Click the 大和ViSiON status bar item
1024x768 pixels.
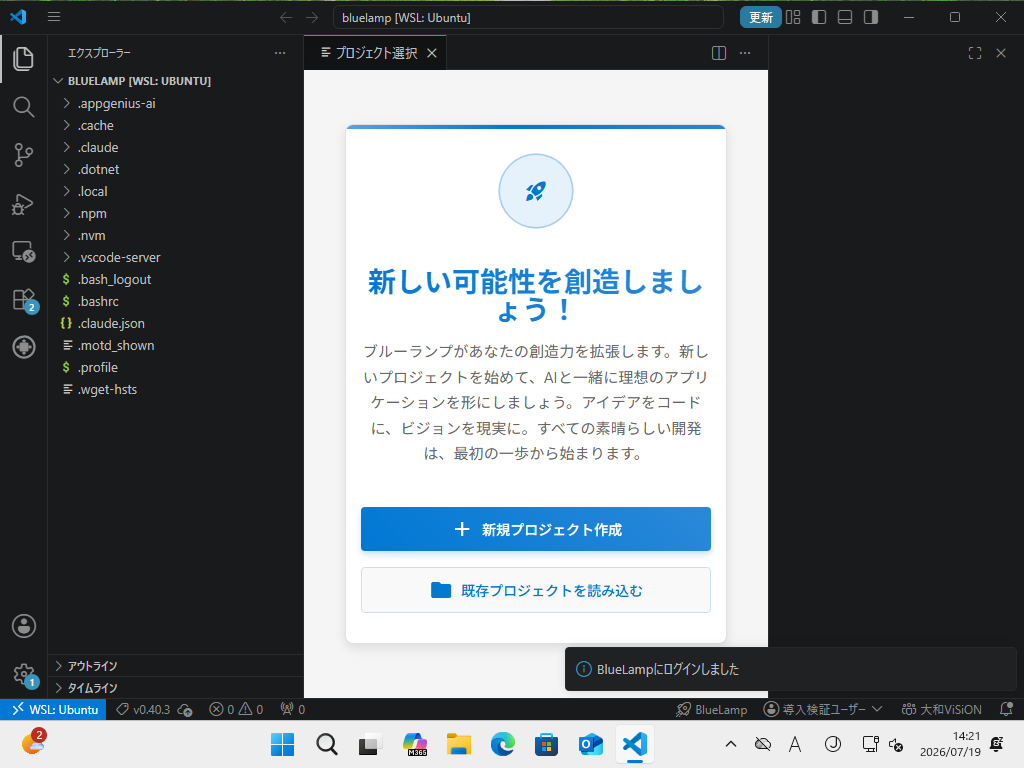[941, 709]
